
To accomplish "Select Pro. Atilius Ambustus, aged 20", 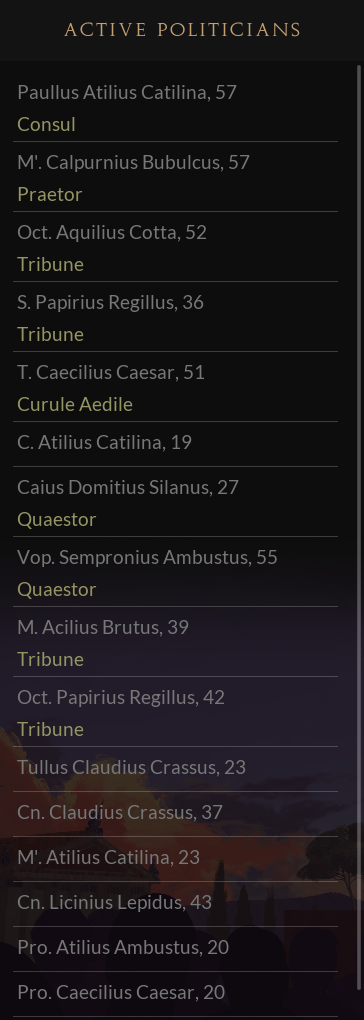I will click(x=176, y=949).
